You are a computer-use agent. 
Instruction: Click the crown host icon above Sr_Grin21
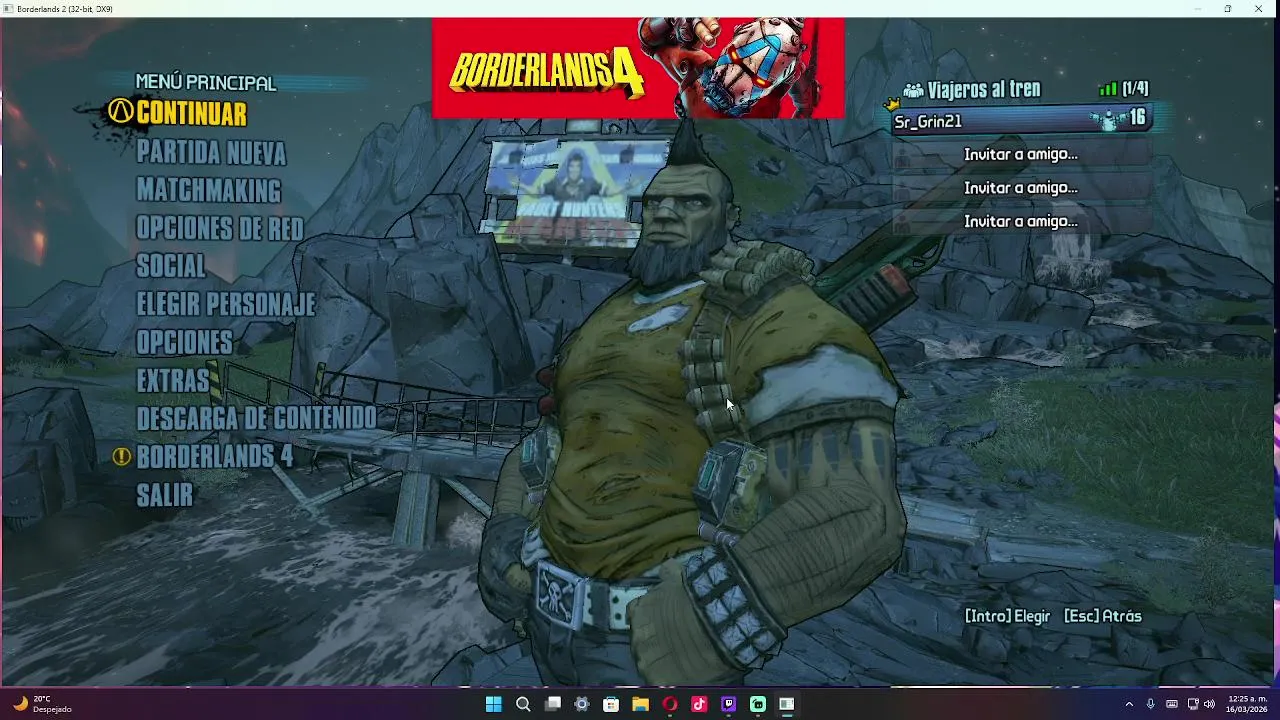coord(892,103)
